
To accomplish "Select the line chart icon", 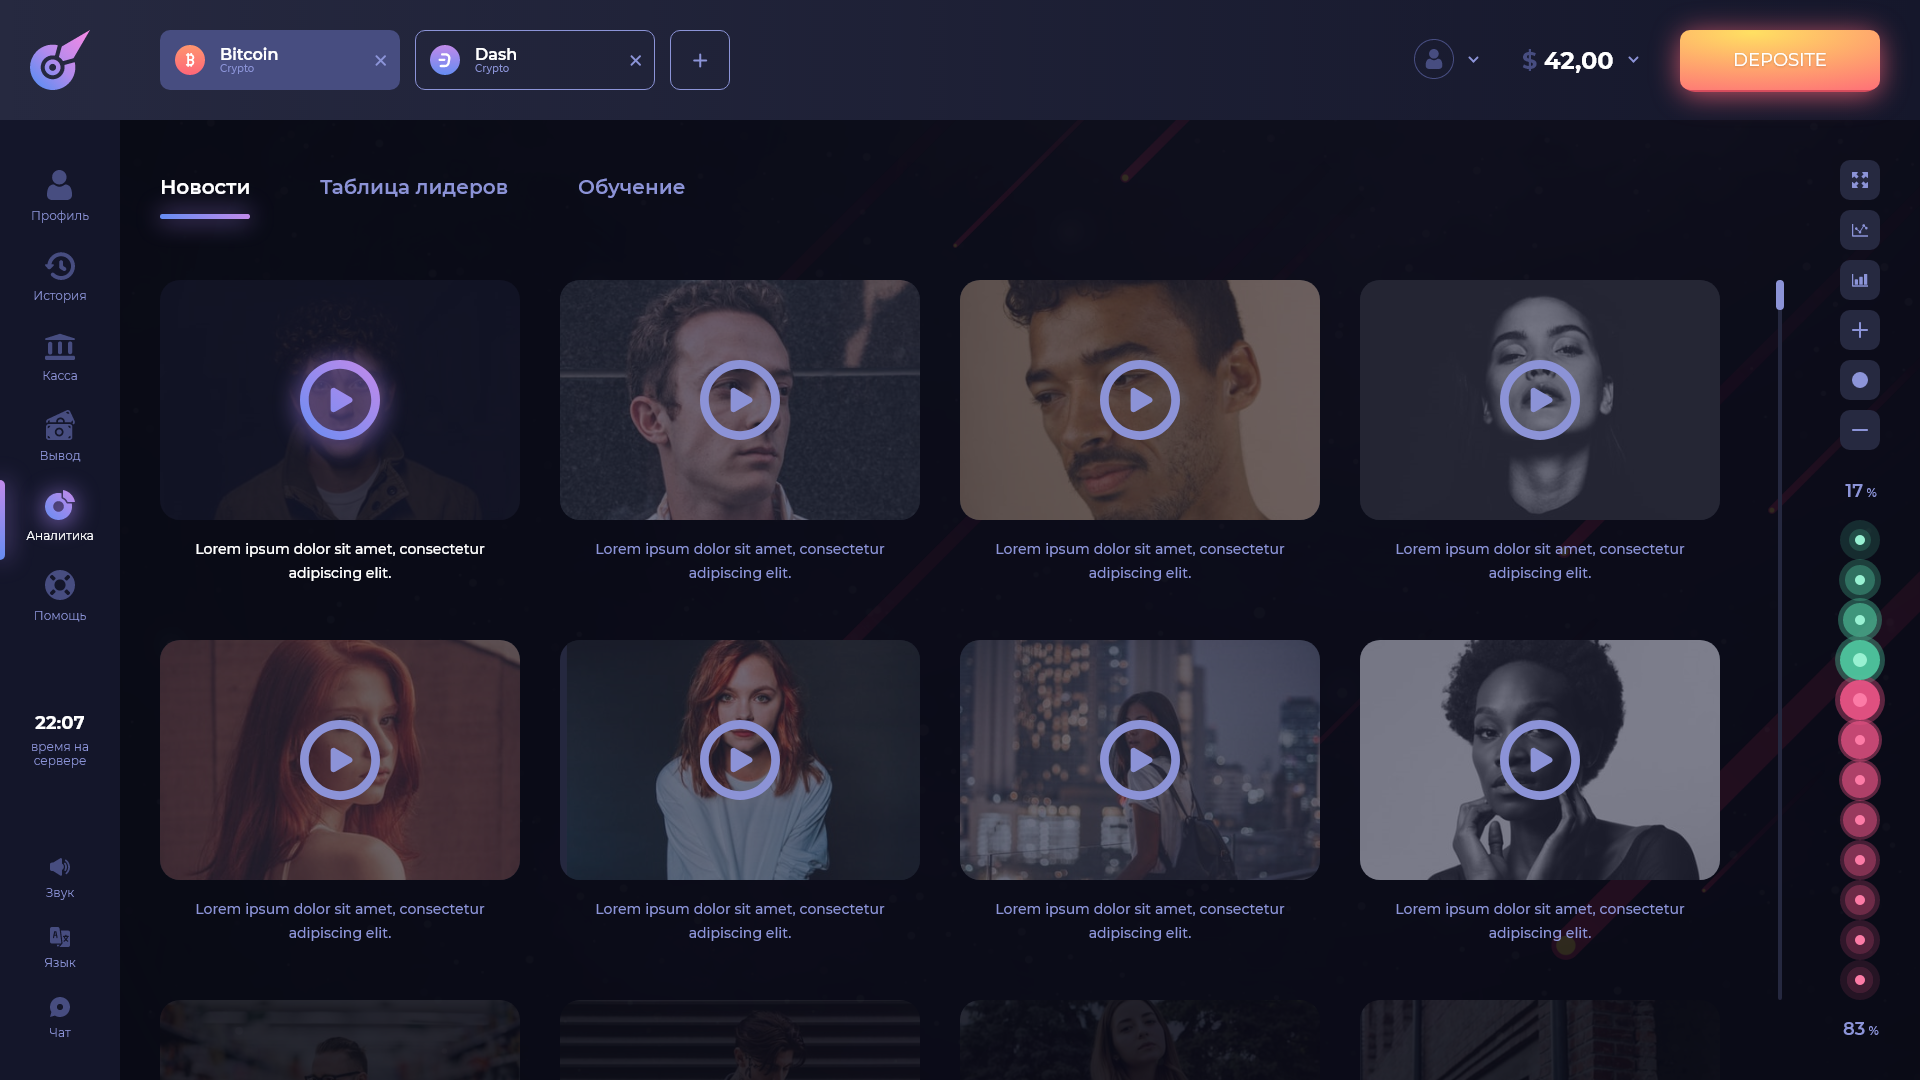I will [x=1860, y=230].
